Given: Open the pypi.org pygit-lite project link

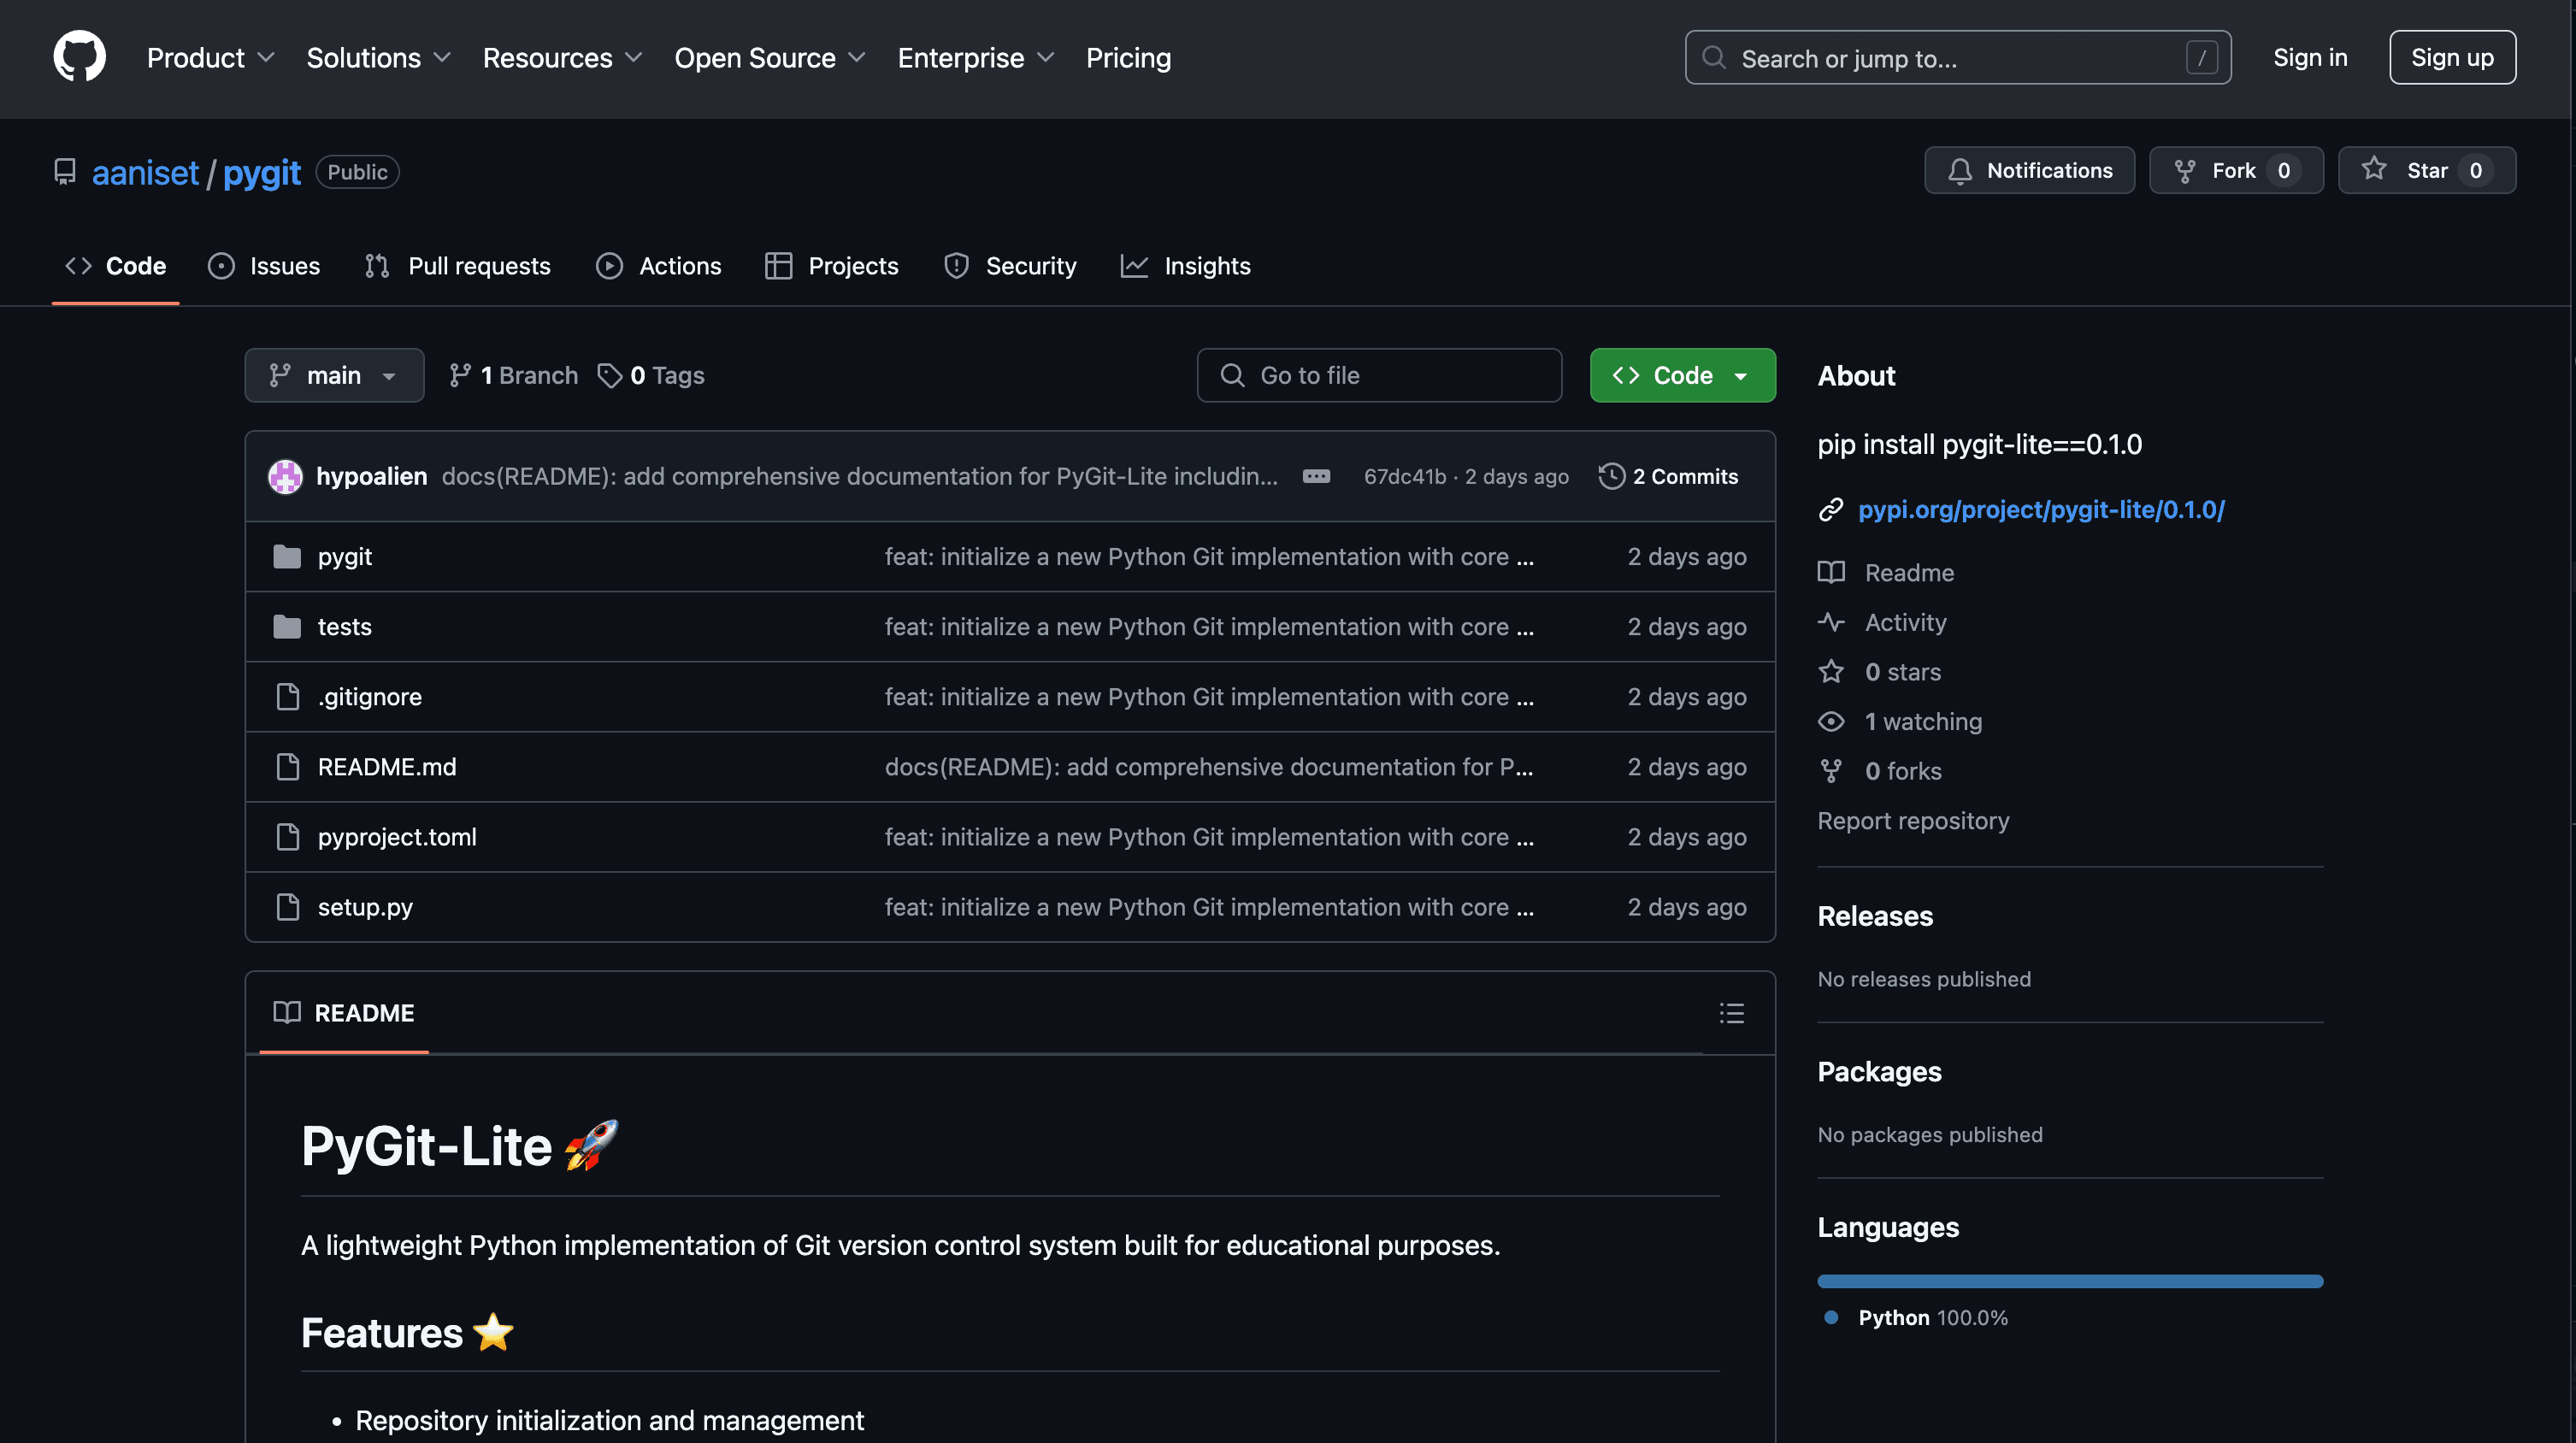Looking at the screenshot, I should [x=2040, y=510].
